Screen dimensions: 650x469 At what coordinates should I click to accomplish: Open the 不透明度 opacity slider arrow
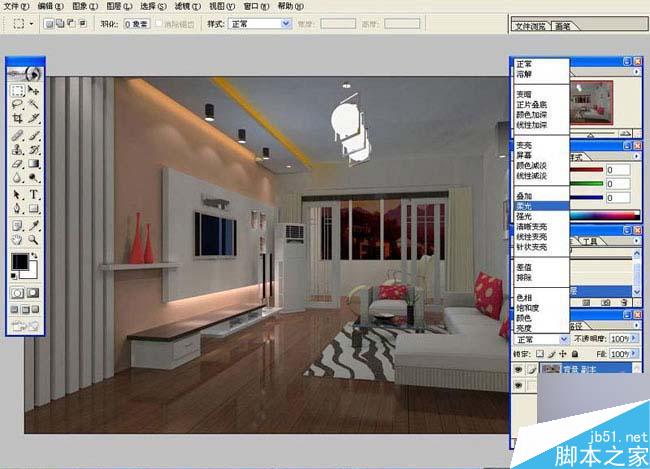coord(633,339)
